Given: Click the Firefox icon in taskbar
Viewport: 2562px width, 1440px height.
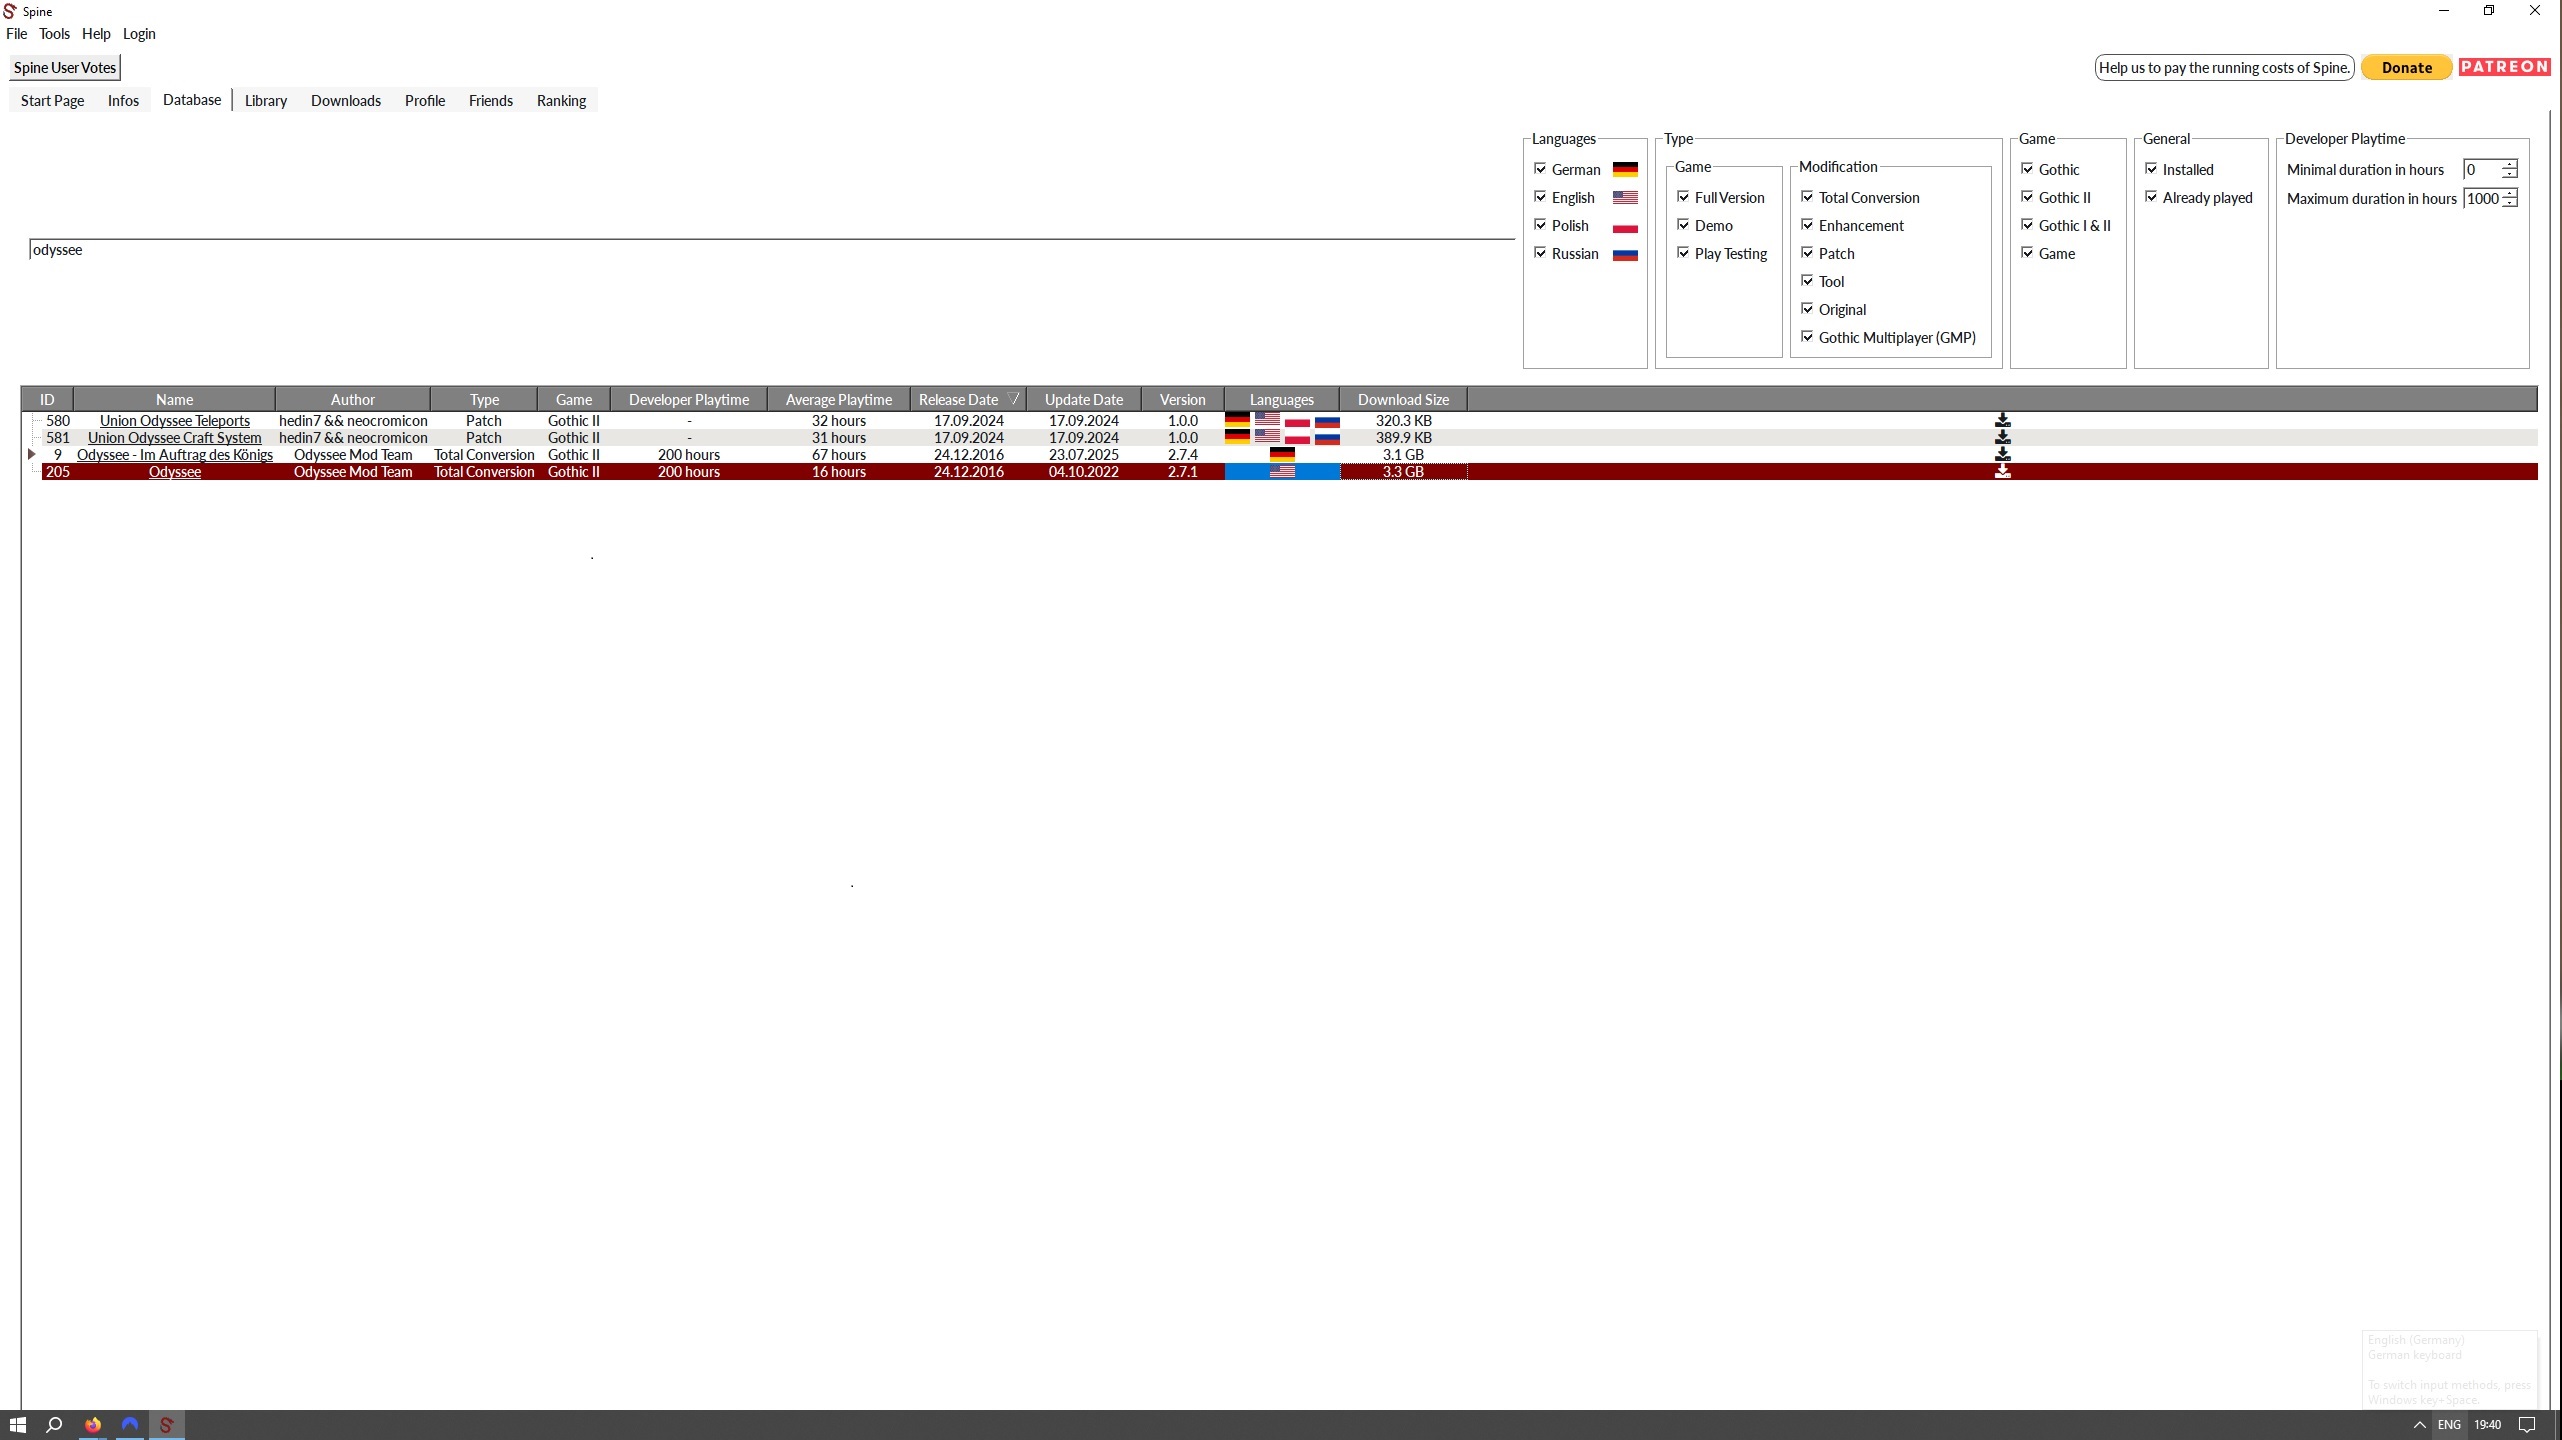Looking at the screenshot, I should 93,1425.
